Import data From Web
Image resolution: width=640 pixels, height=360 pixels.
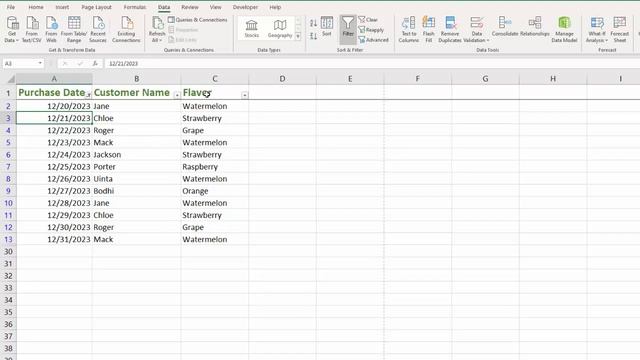click(51, 29)
